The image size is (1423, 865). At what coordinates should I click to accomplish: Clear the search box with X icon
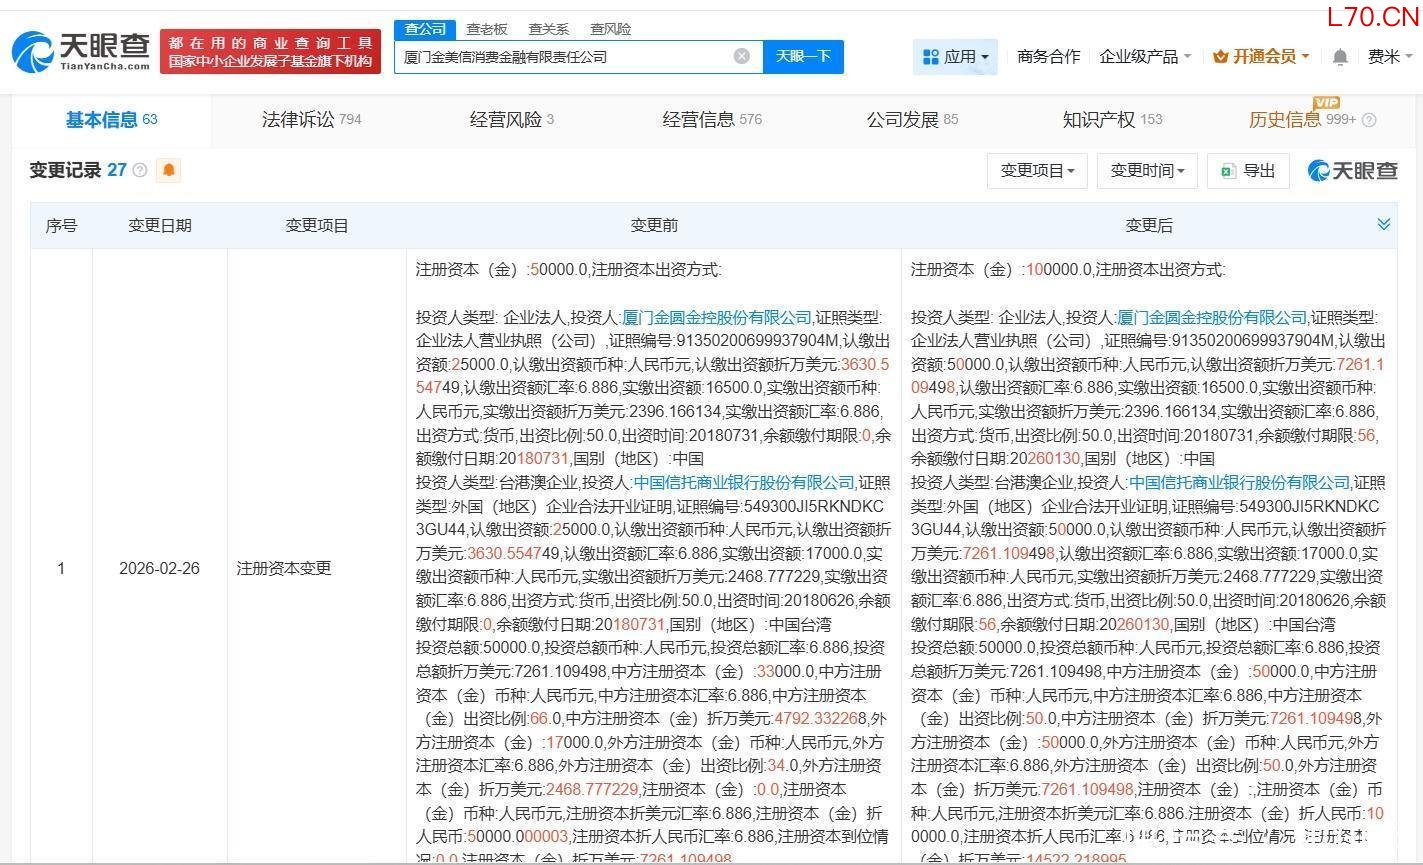click(x=741, y=56)
